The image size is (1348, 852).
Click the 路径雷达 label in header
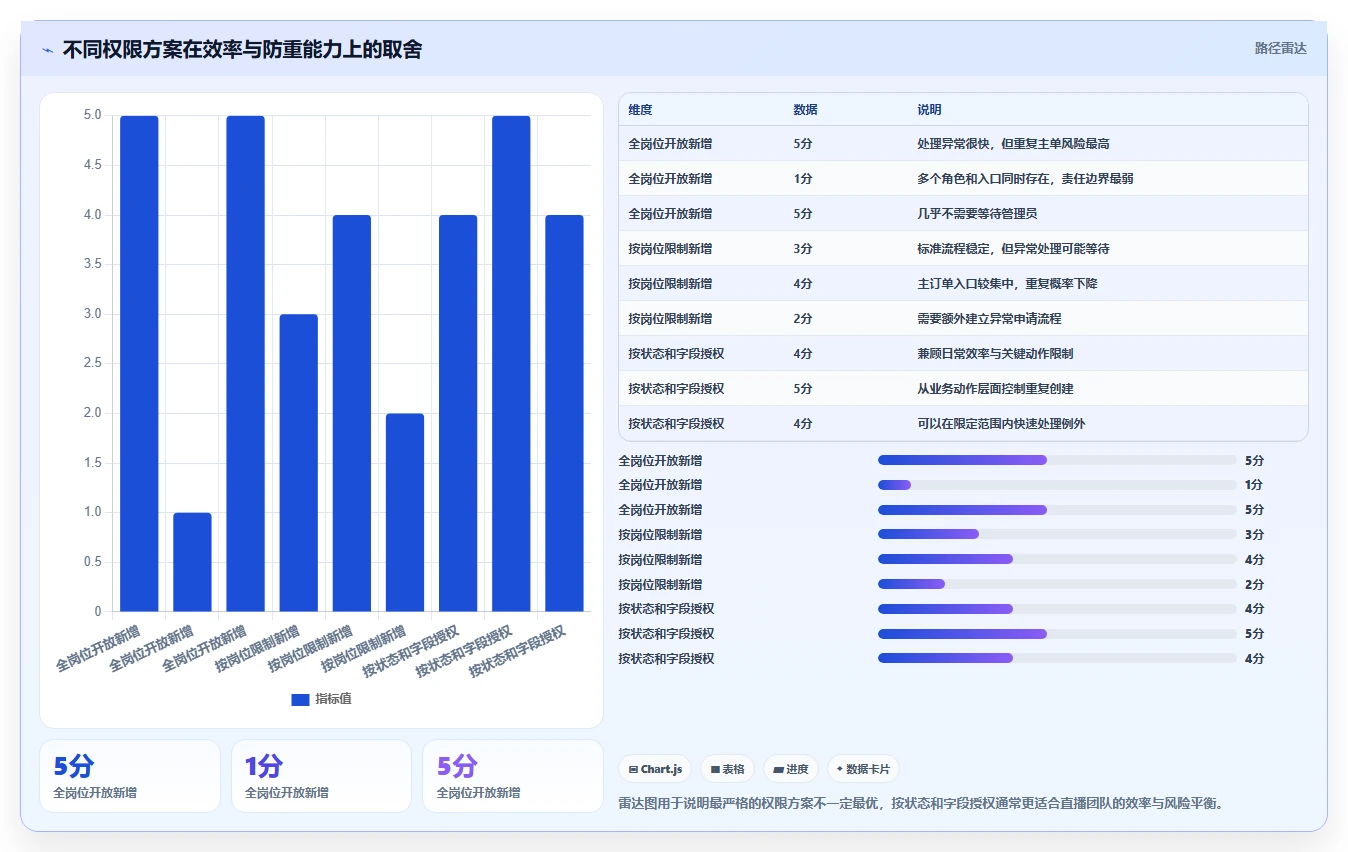1281,48
